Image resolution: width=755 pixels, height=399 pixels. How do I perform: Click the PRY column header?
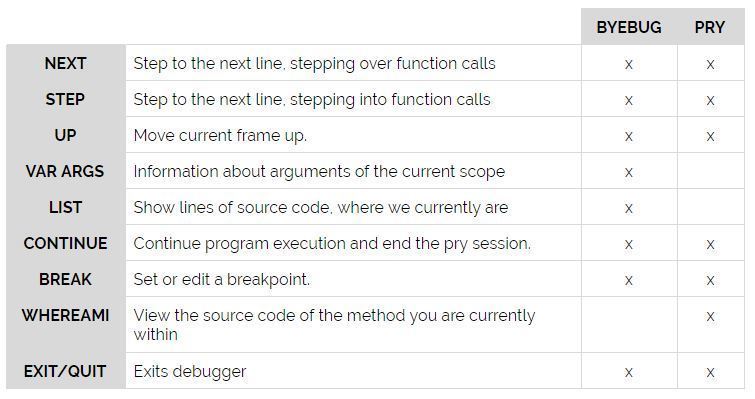click(709, 27)
